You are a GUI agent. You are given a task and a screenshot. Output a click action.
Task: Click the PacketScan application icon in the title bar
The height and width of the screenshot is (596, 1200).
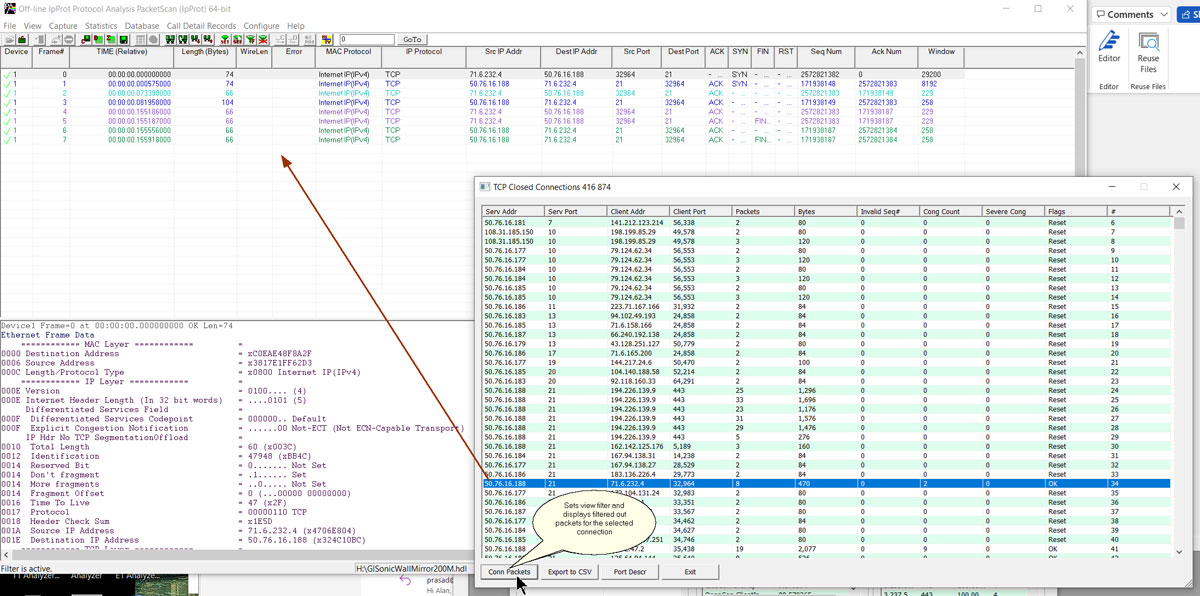click(9, 8)
